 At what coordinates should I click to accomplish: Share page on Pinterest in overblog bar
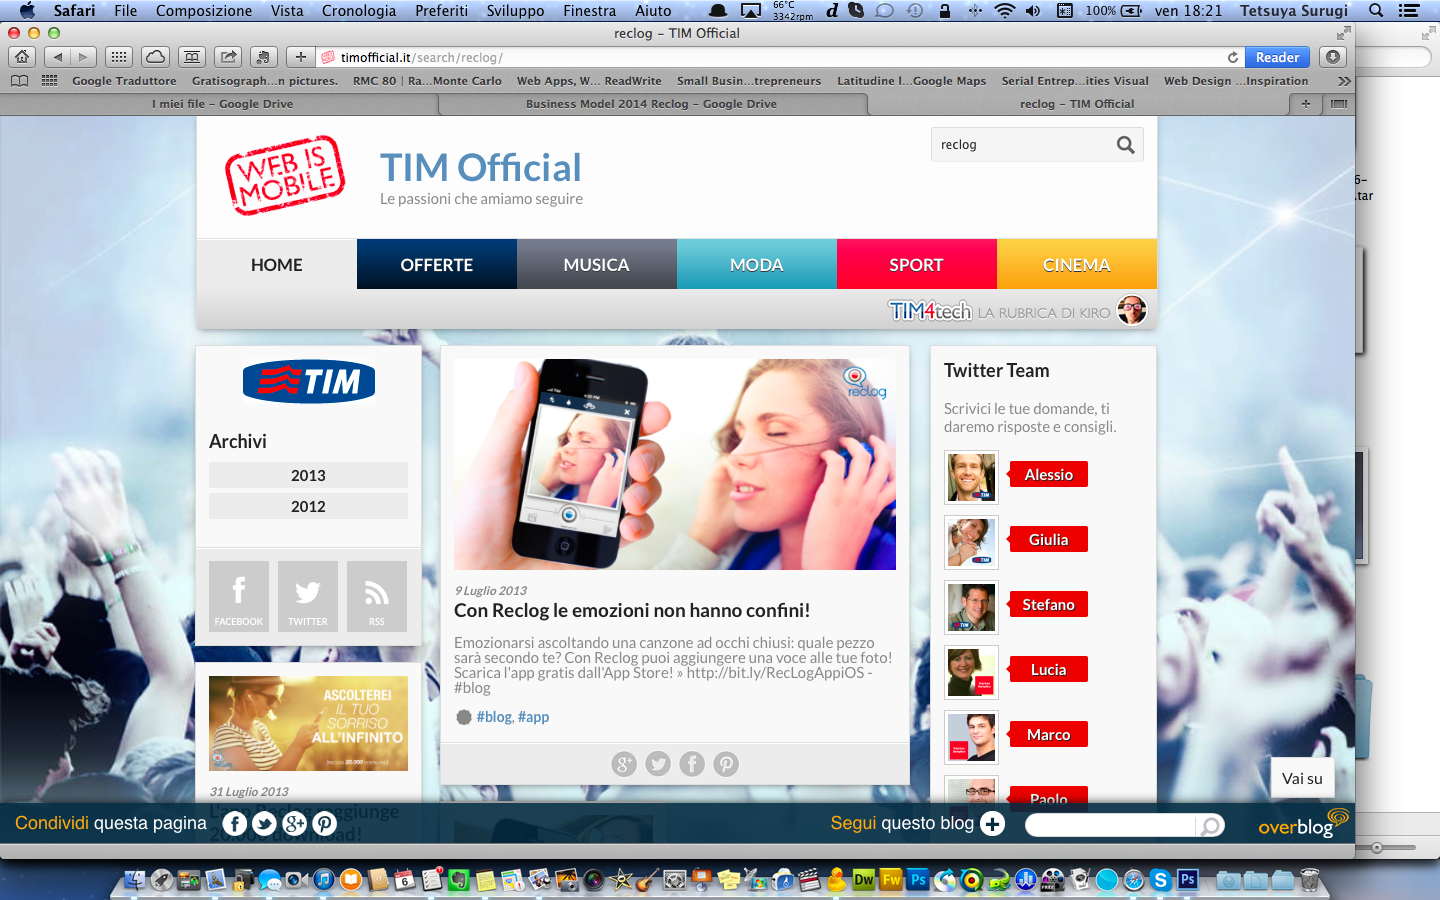pyautogui.click(x=324, y=823)
